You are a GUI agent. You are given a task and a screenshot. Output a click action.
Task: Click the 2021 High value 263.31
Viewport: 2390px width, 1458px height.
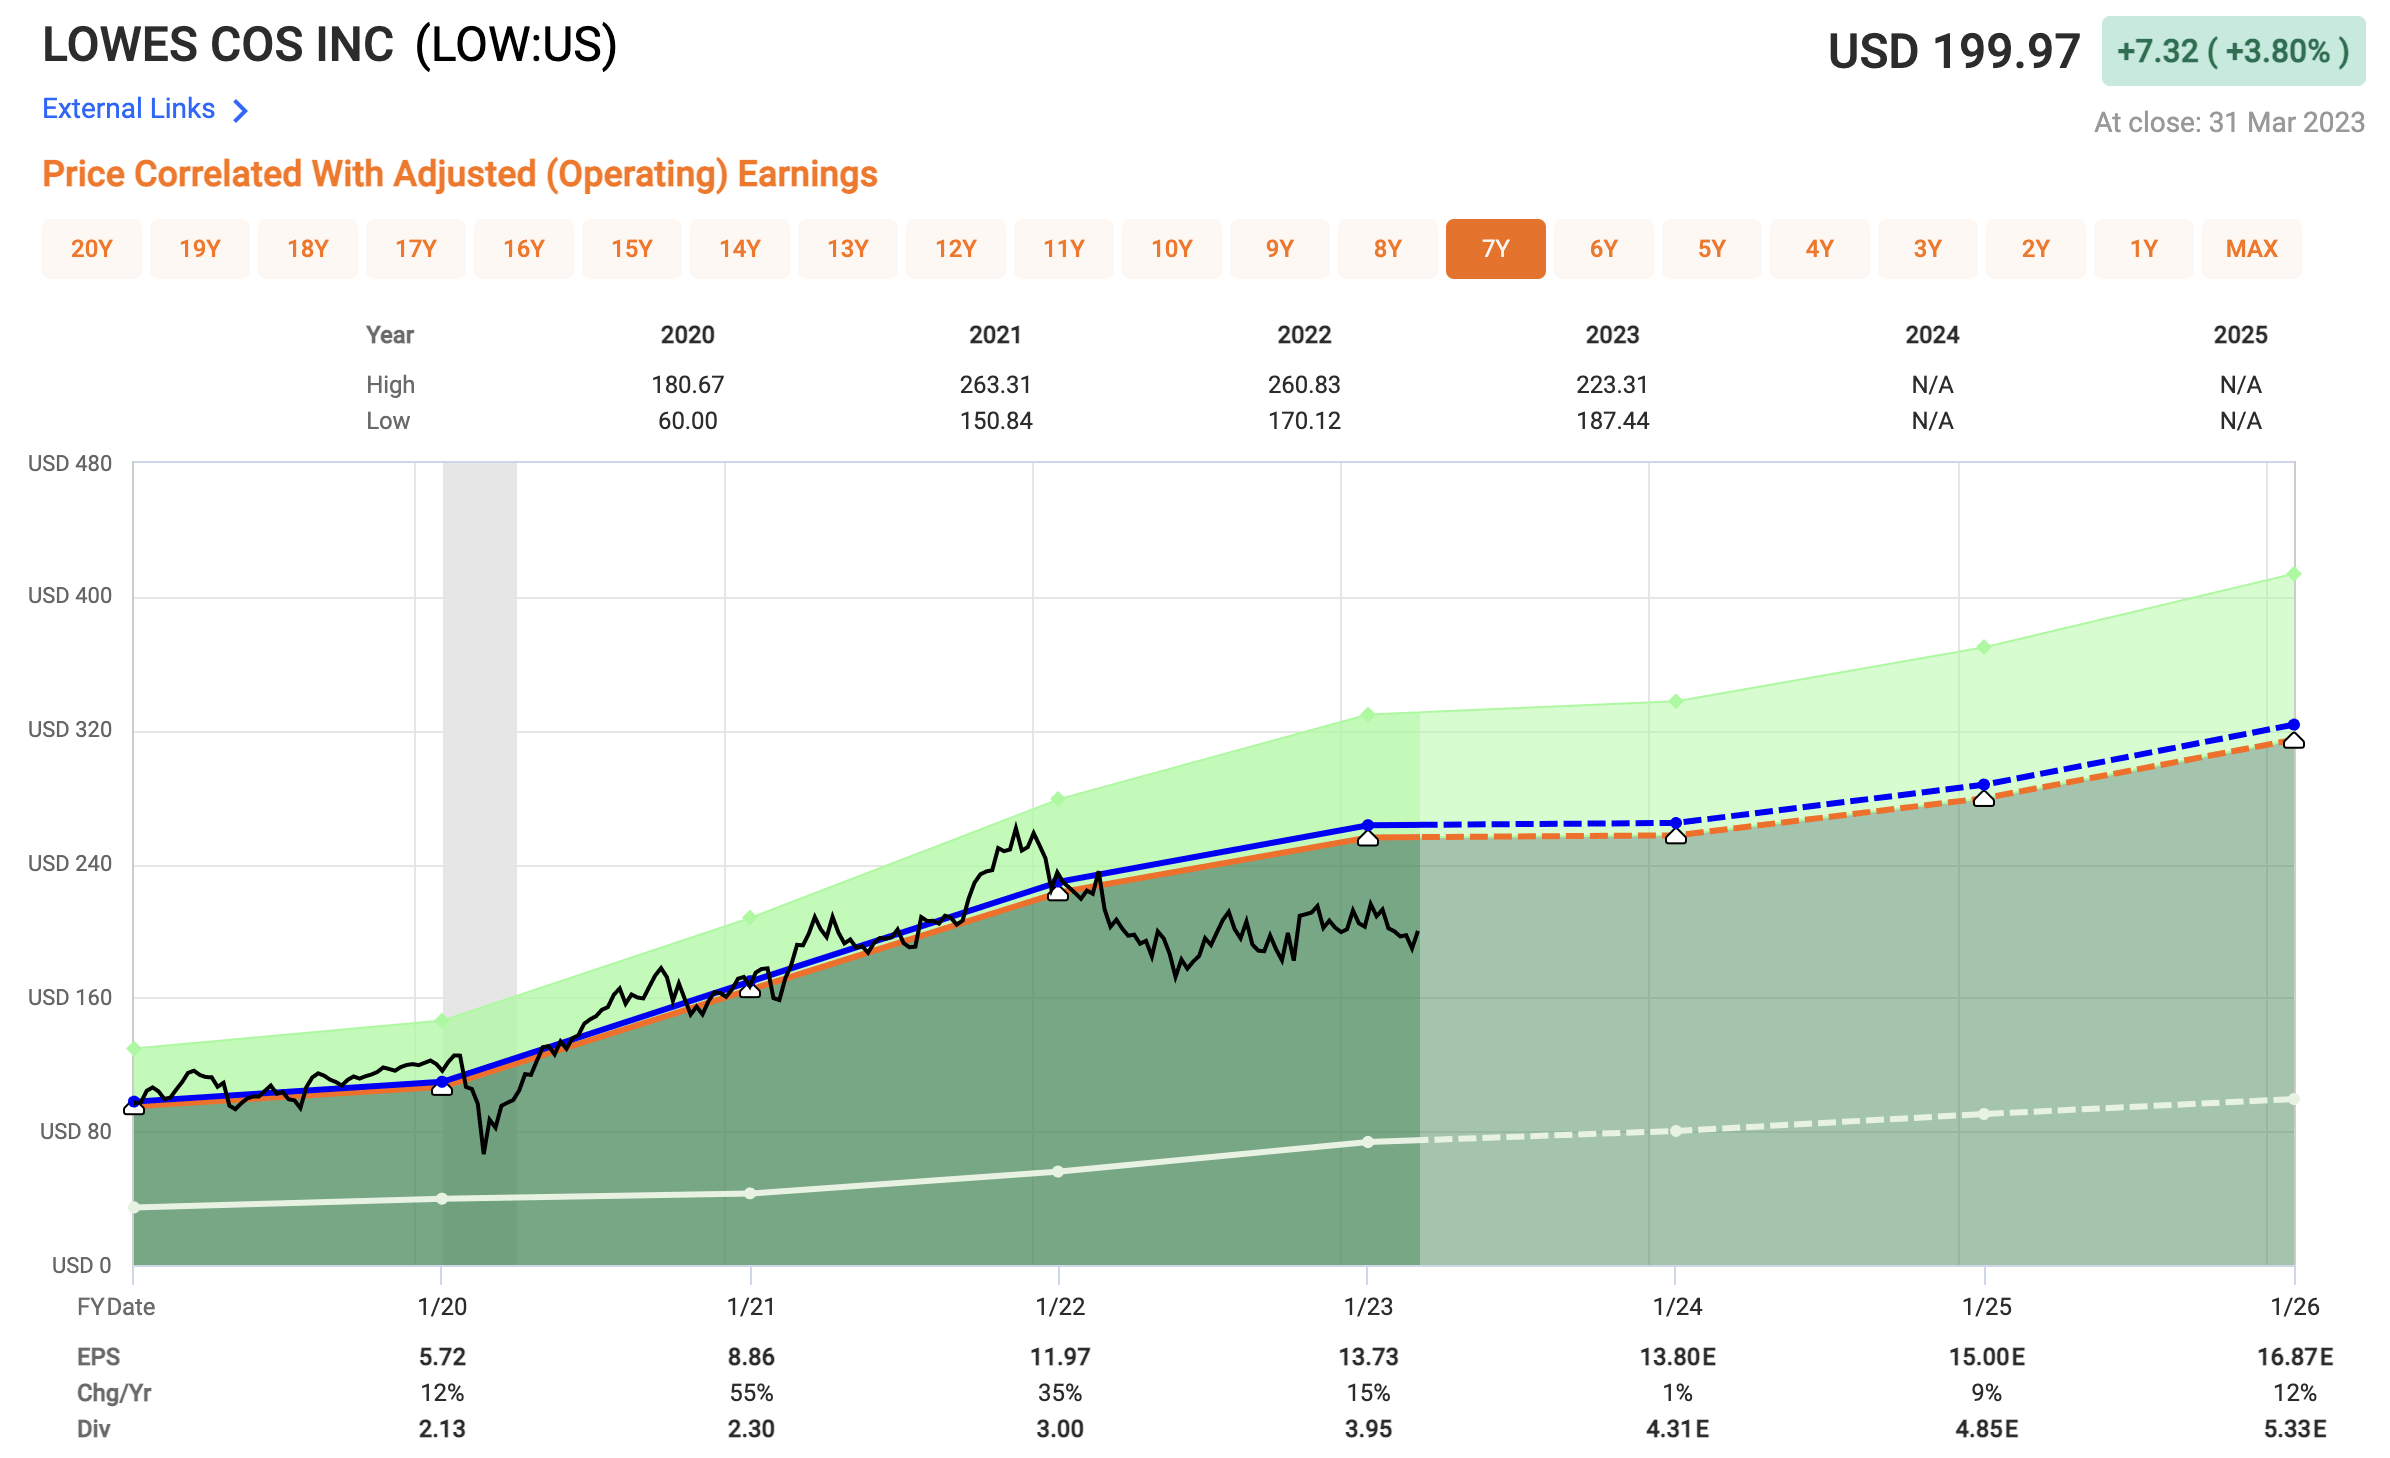point(996,385)
